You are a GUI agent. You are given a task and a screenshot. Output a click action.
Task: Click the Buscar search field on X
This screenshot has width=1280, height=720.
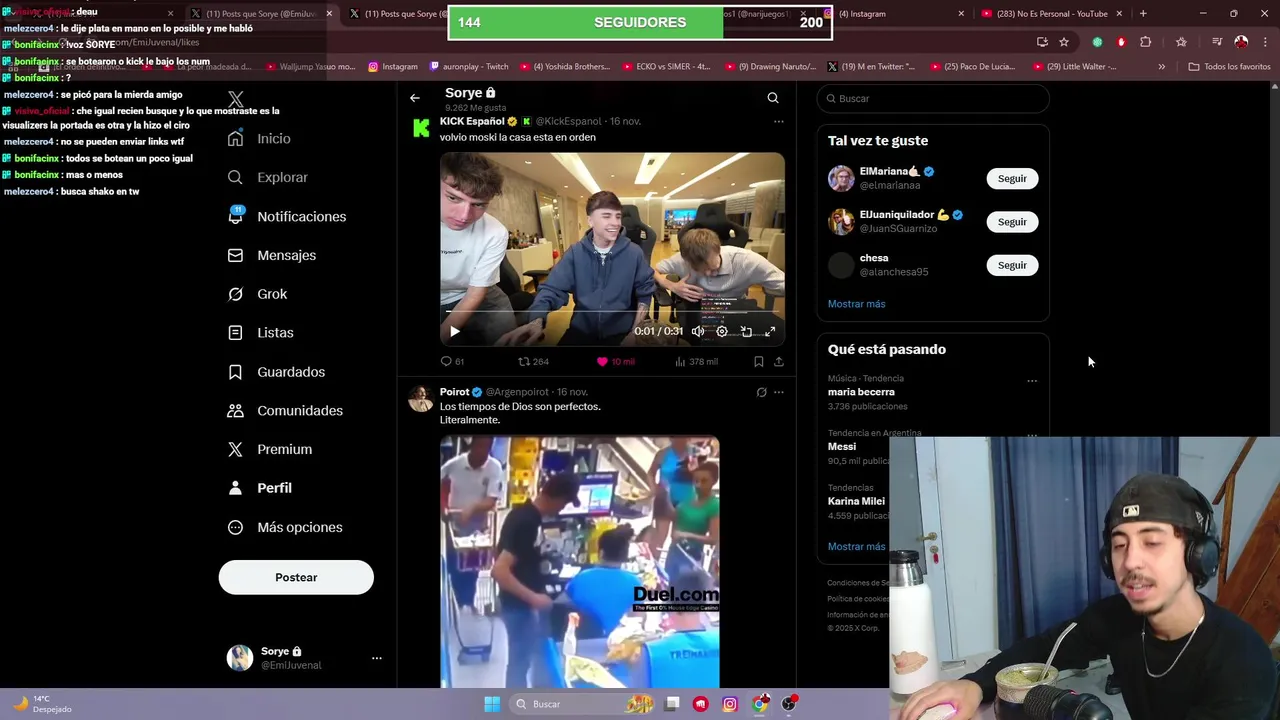click(x=933, y=98)
